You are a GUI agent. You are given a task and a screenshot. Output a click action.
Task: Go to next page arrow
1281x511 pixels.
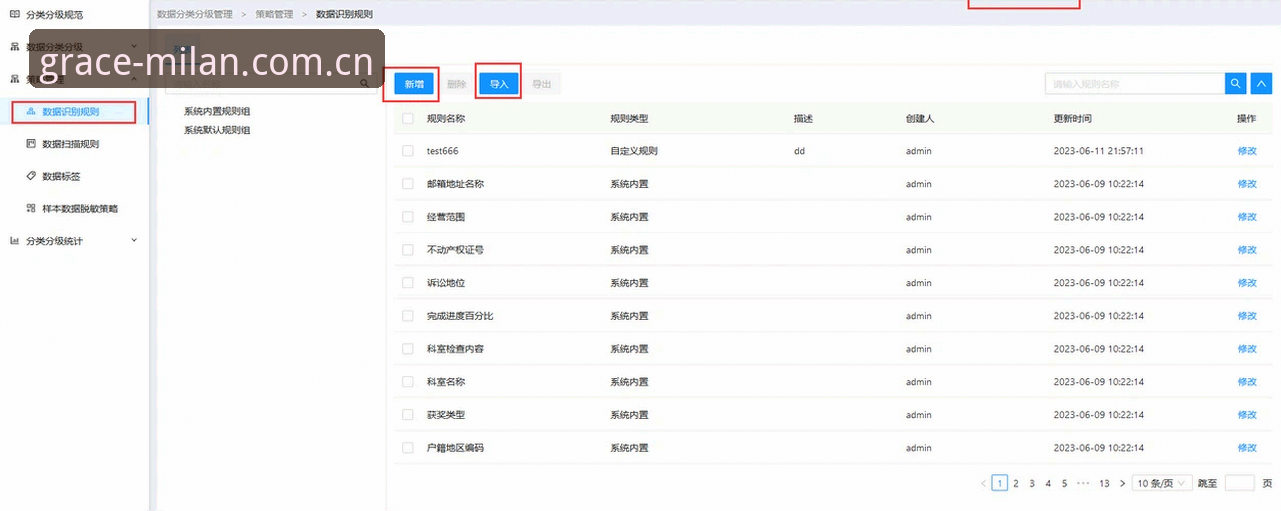(x=1123, y=483)
